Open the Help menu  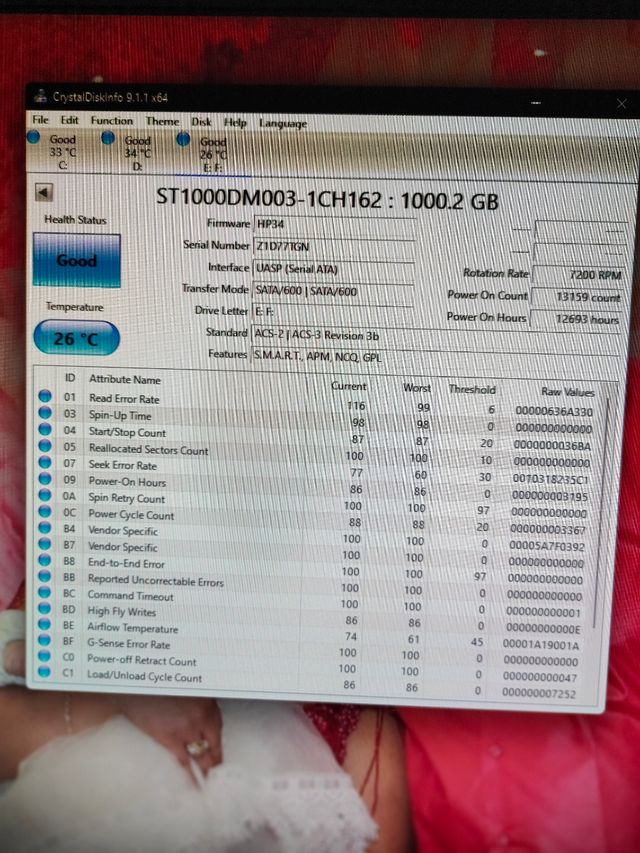(235, 123)
